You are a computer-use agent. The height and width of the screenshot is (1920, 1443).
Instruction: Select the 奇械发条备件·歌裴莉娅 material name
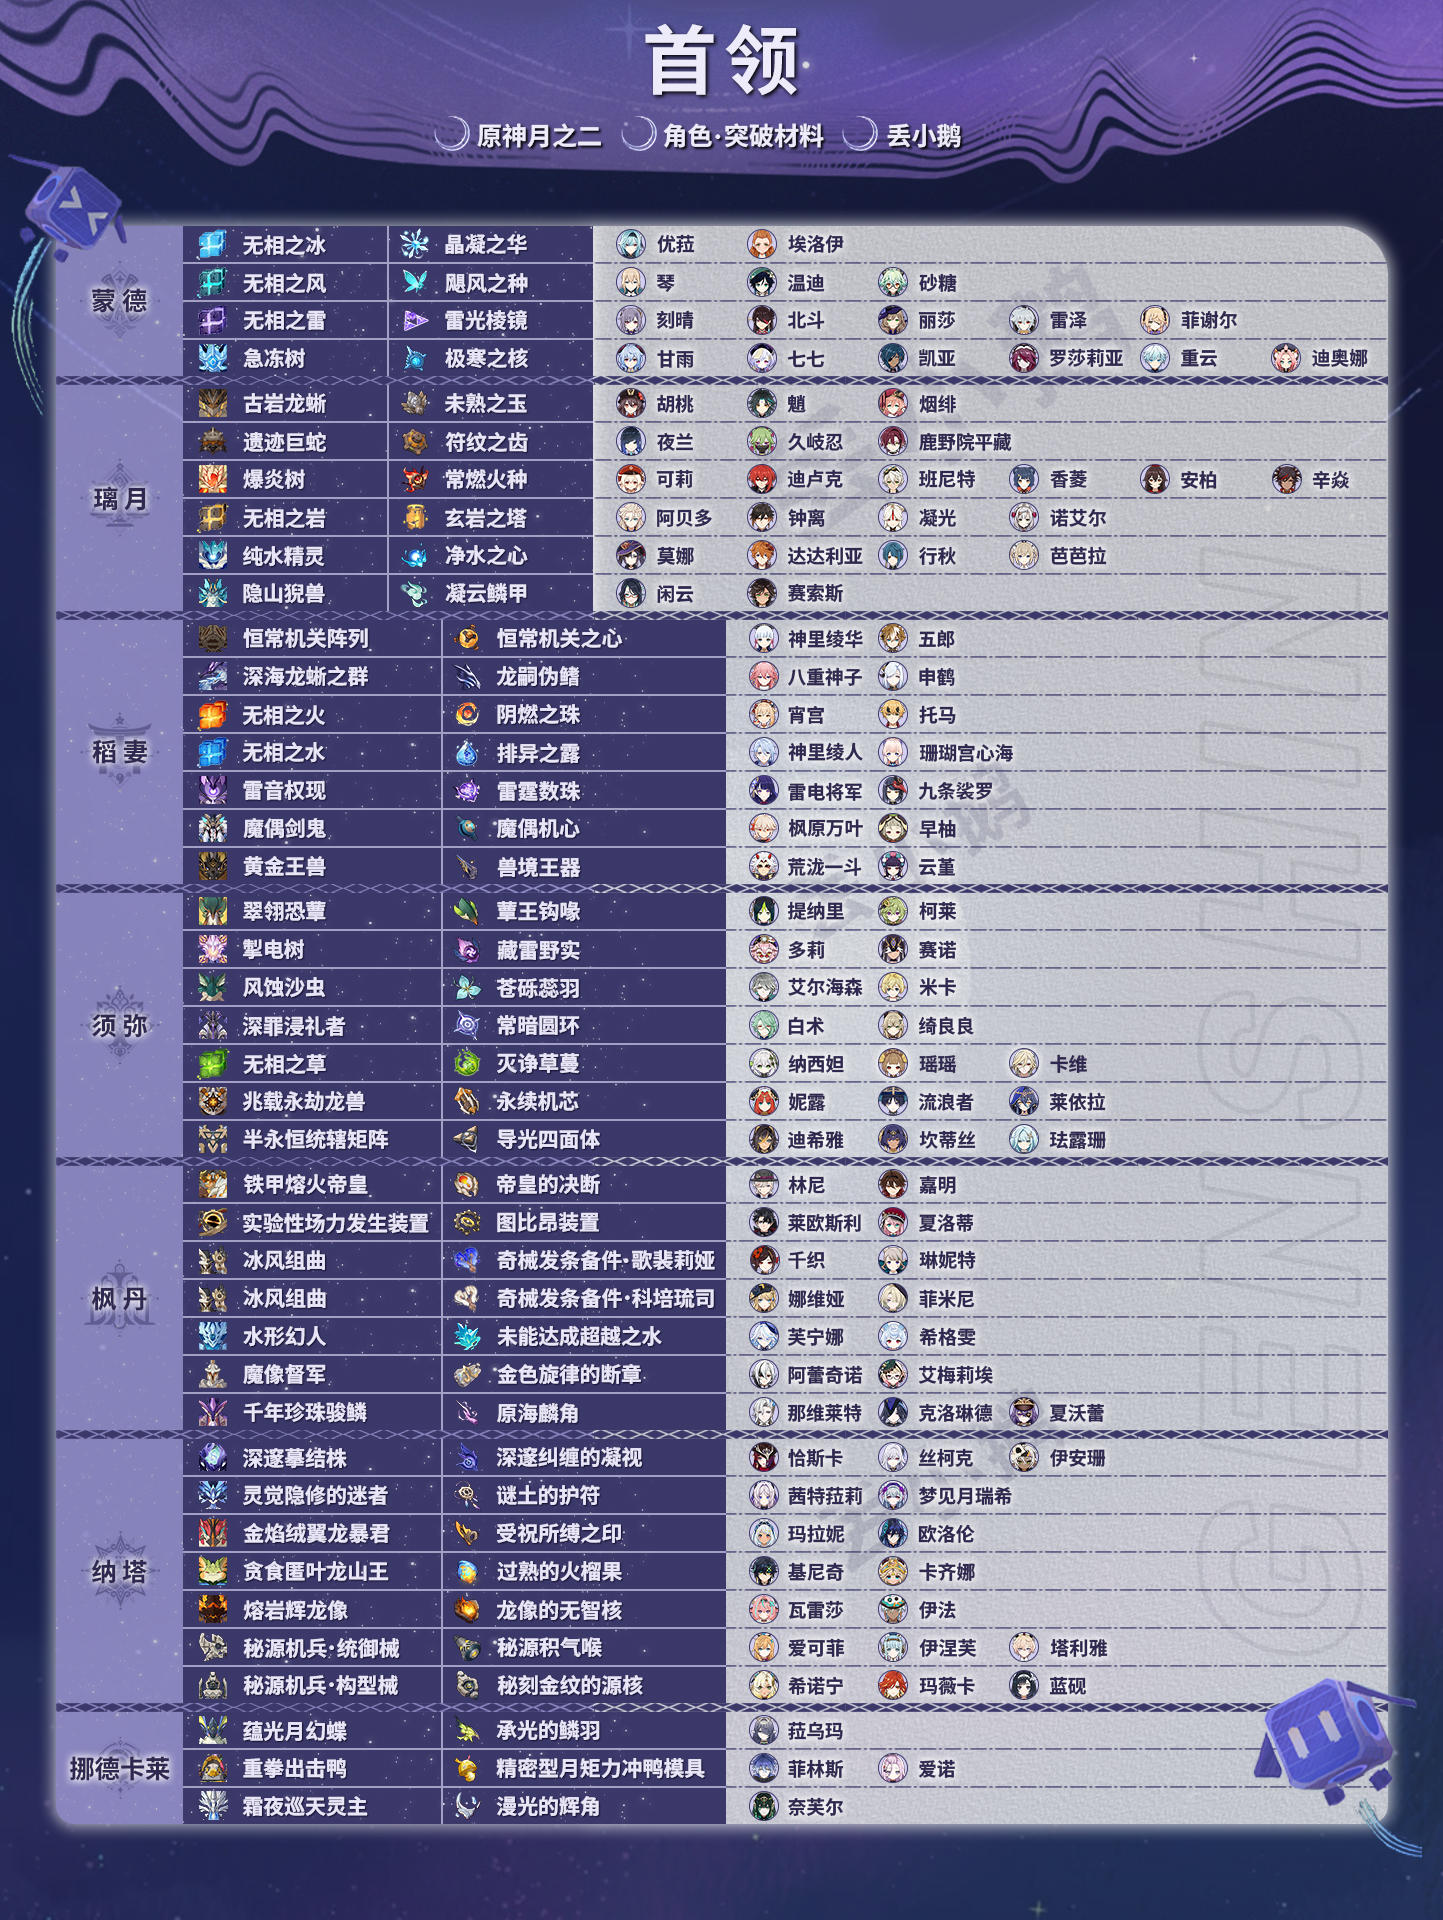pyautogui.click(x=606, y=1261)
